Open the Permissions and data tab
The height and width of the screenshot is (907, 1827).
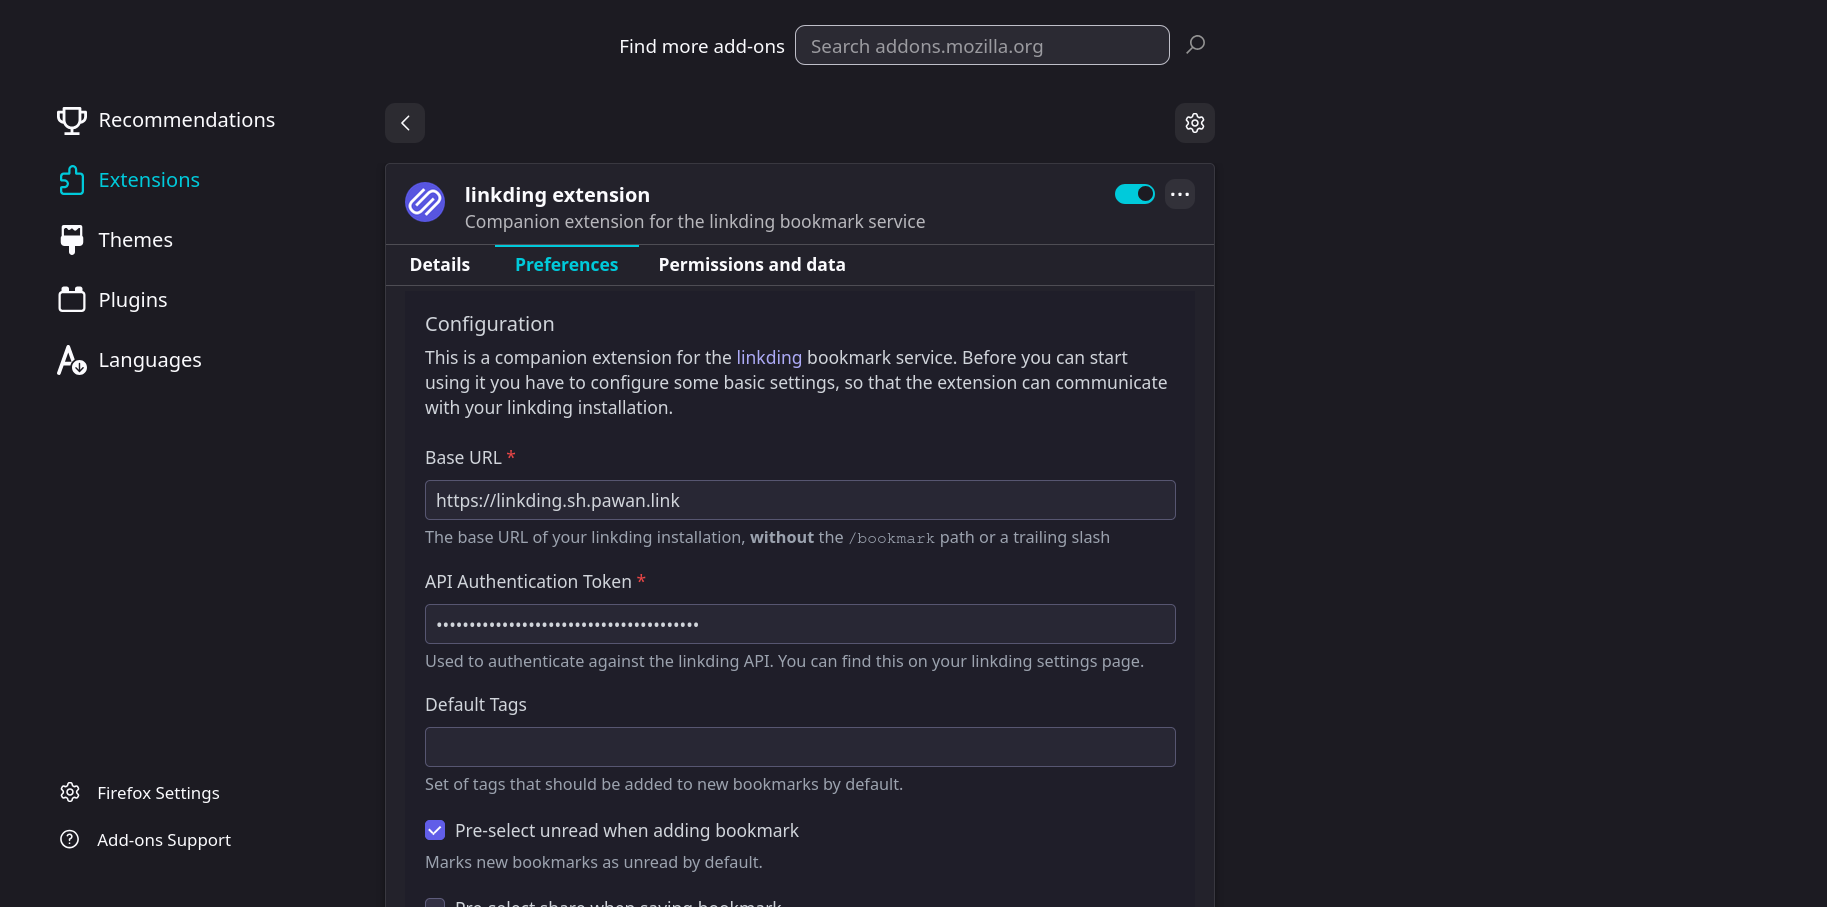point(751,264)
